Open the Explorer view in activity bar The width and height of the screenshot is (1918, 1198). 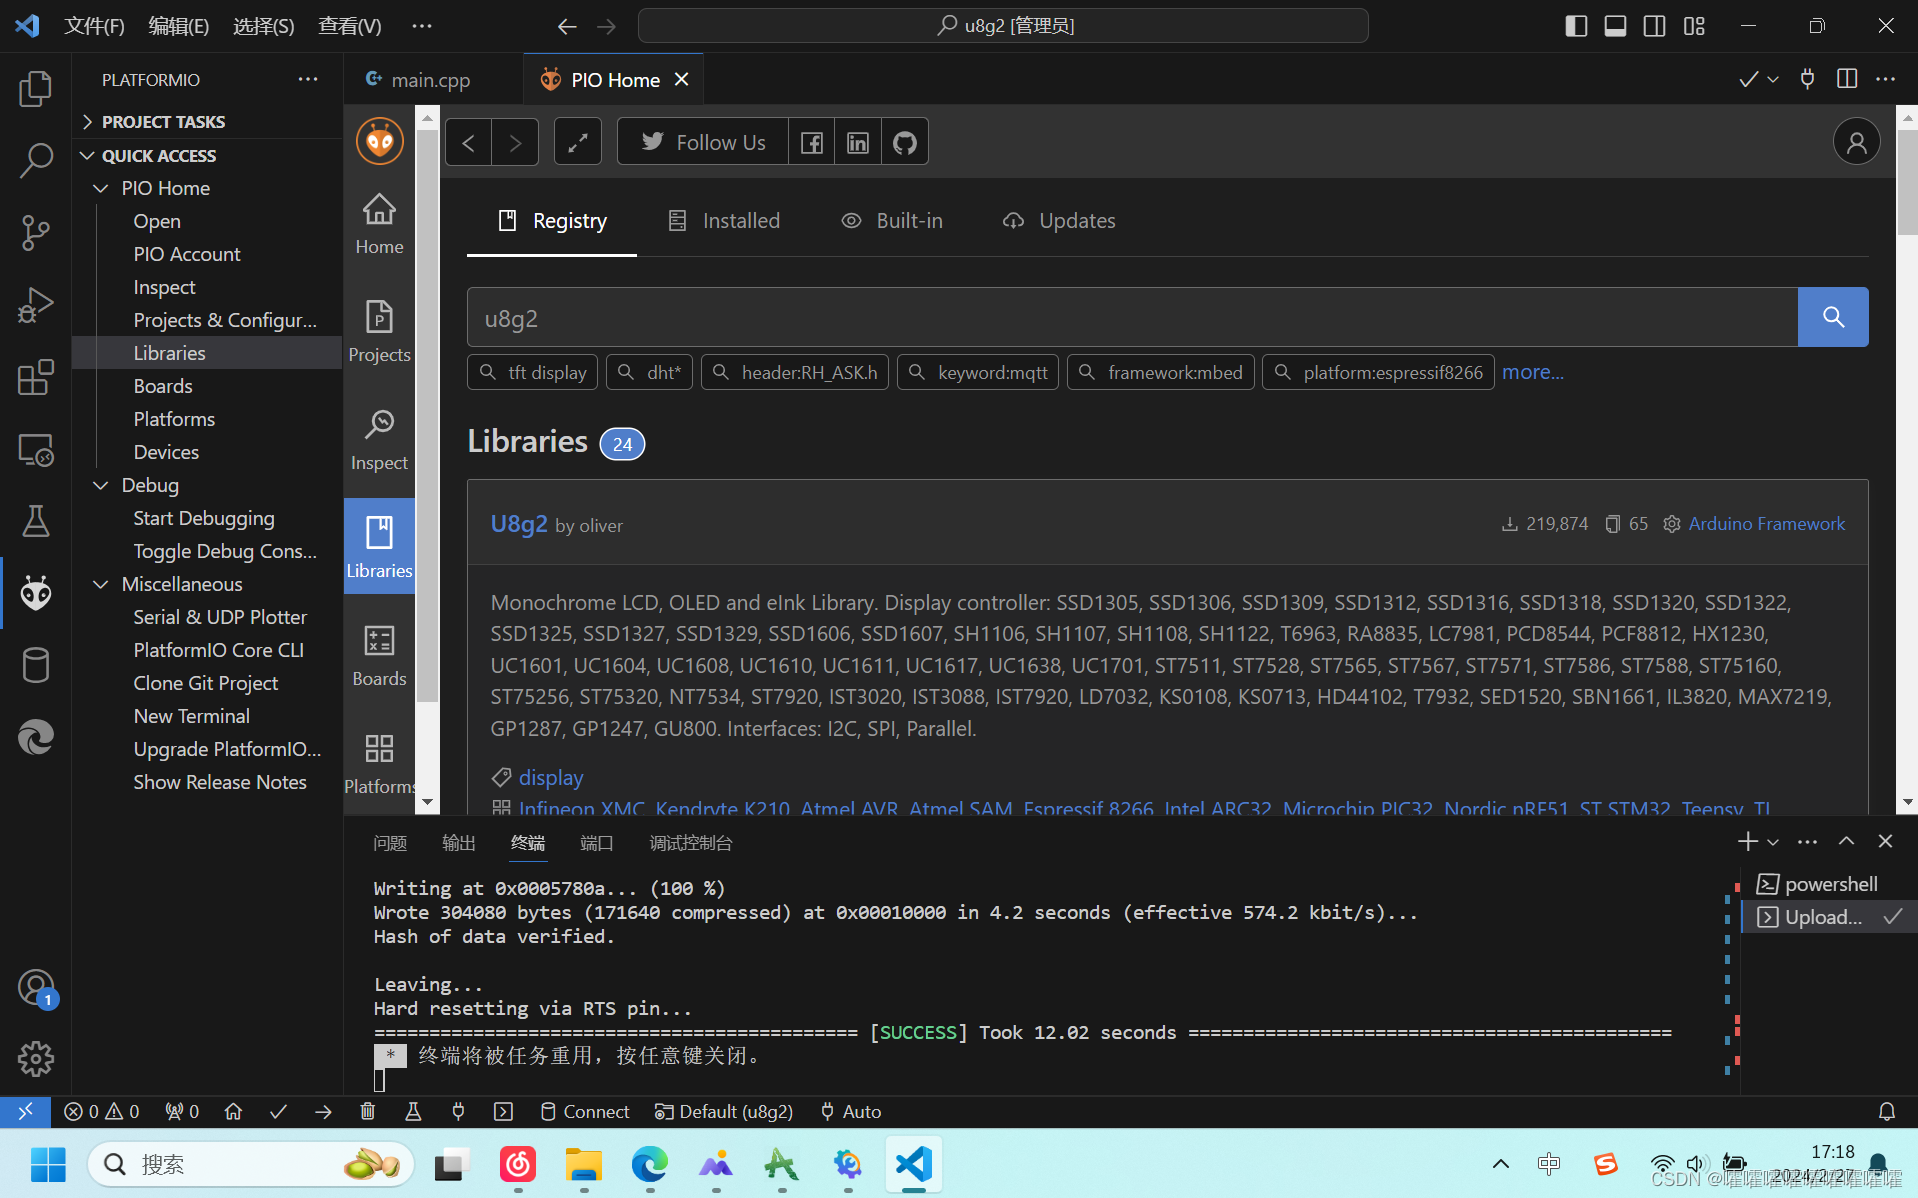[36, 89]
